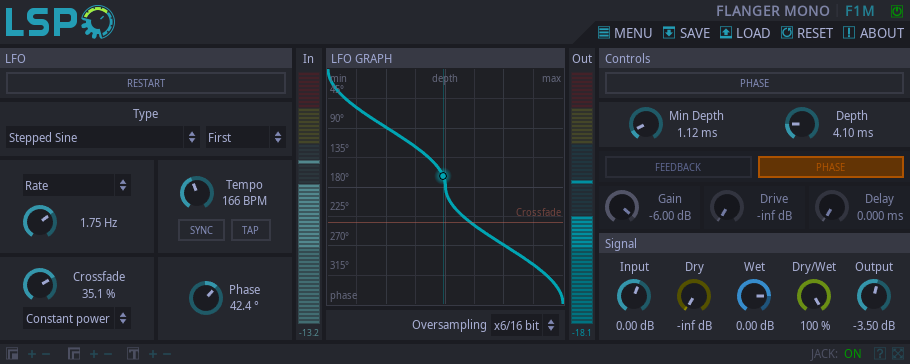Click the red Crossfade label in graph
The width and height of the screenshot is (910, 364).
[x=539, y=212]
